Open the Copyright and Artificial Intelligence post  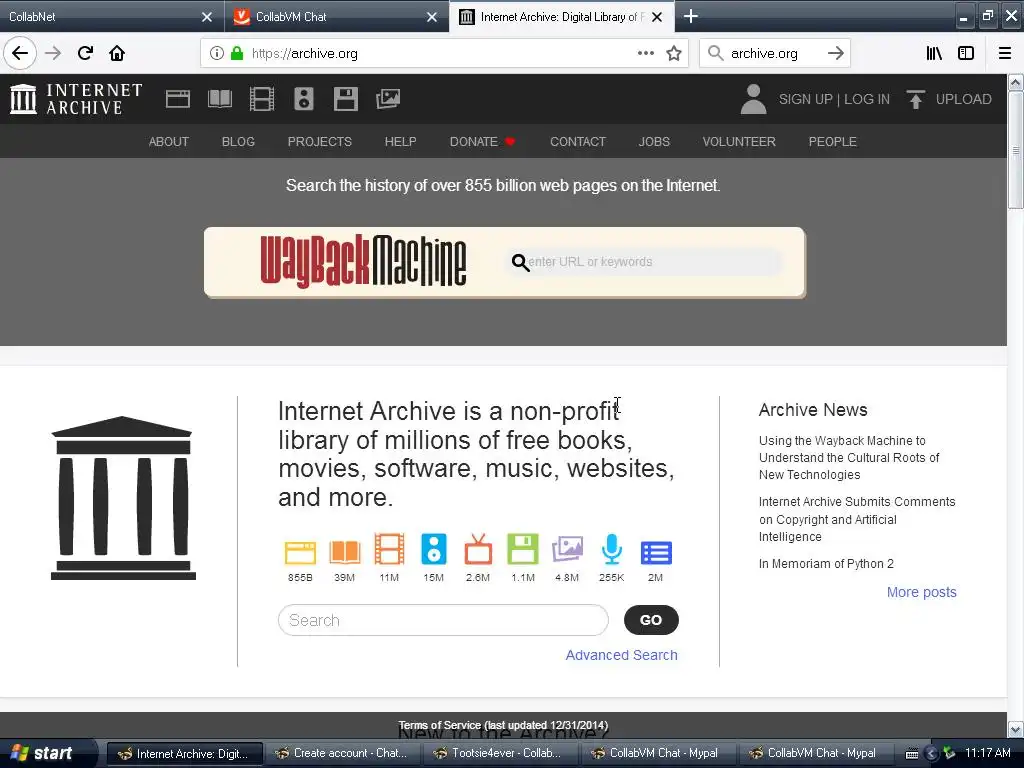pos(857,519)
